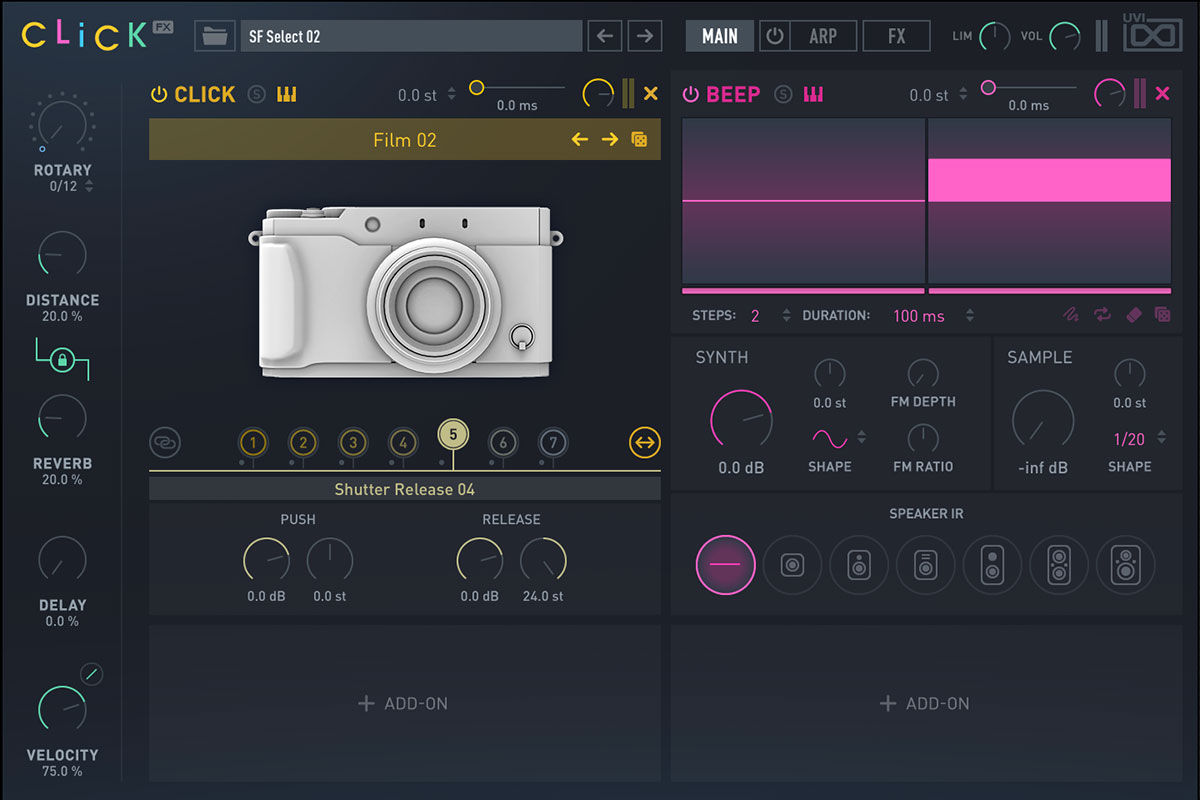Switch to the FX tab
Viewport: 1200px width, 800px height.
pos(897,36)
